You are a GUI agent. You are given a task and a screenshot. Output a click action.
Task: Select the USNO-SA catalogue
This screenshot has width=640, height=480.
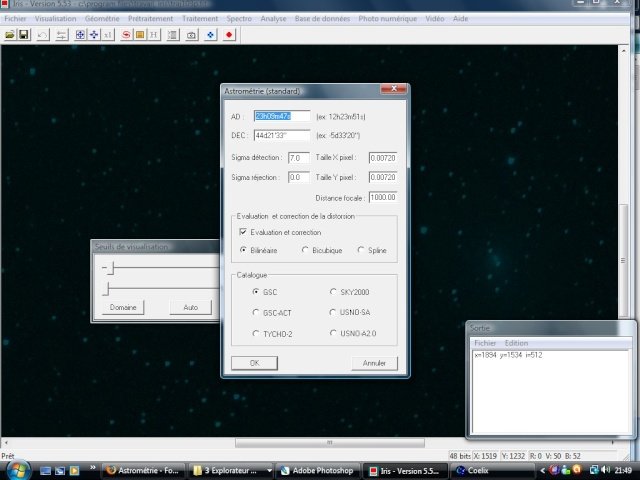333,312
